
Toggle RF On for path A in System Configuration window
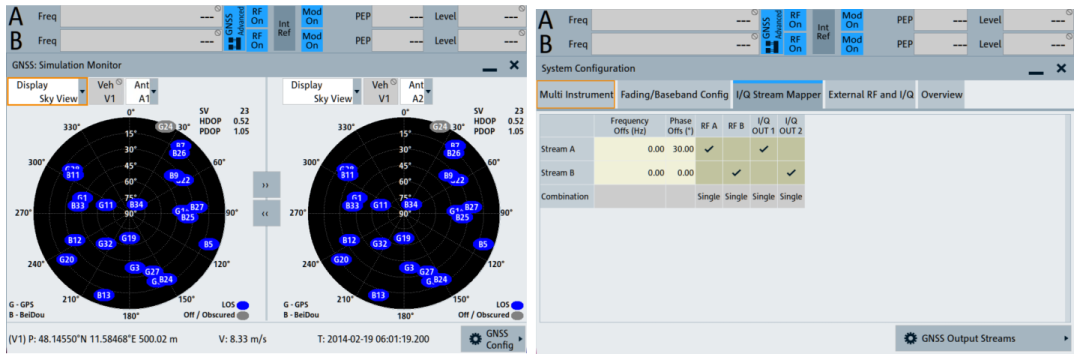click(x=795, y=20)
